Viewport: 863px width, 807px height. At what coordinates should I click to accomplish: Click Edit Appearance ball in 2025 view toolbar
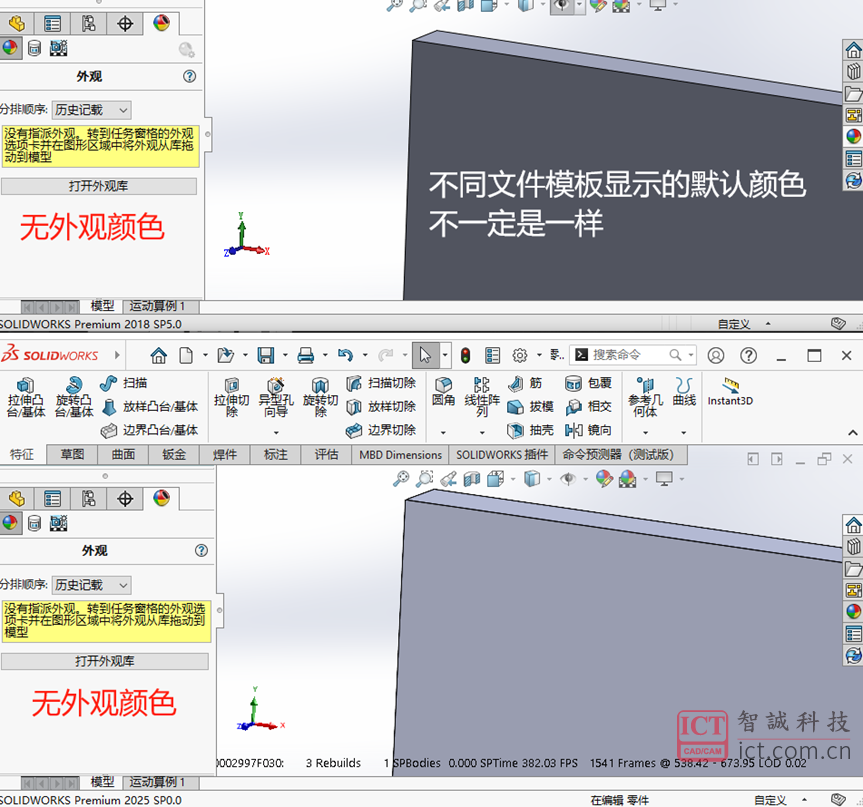[x=604, y=479]
